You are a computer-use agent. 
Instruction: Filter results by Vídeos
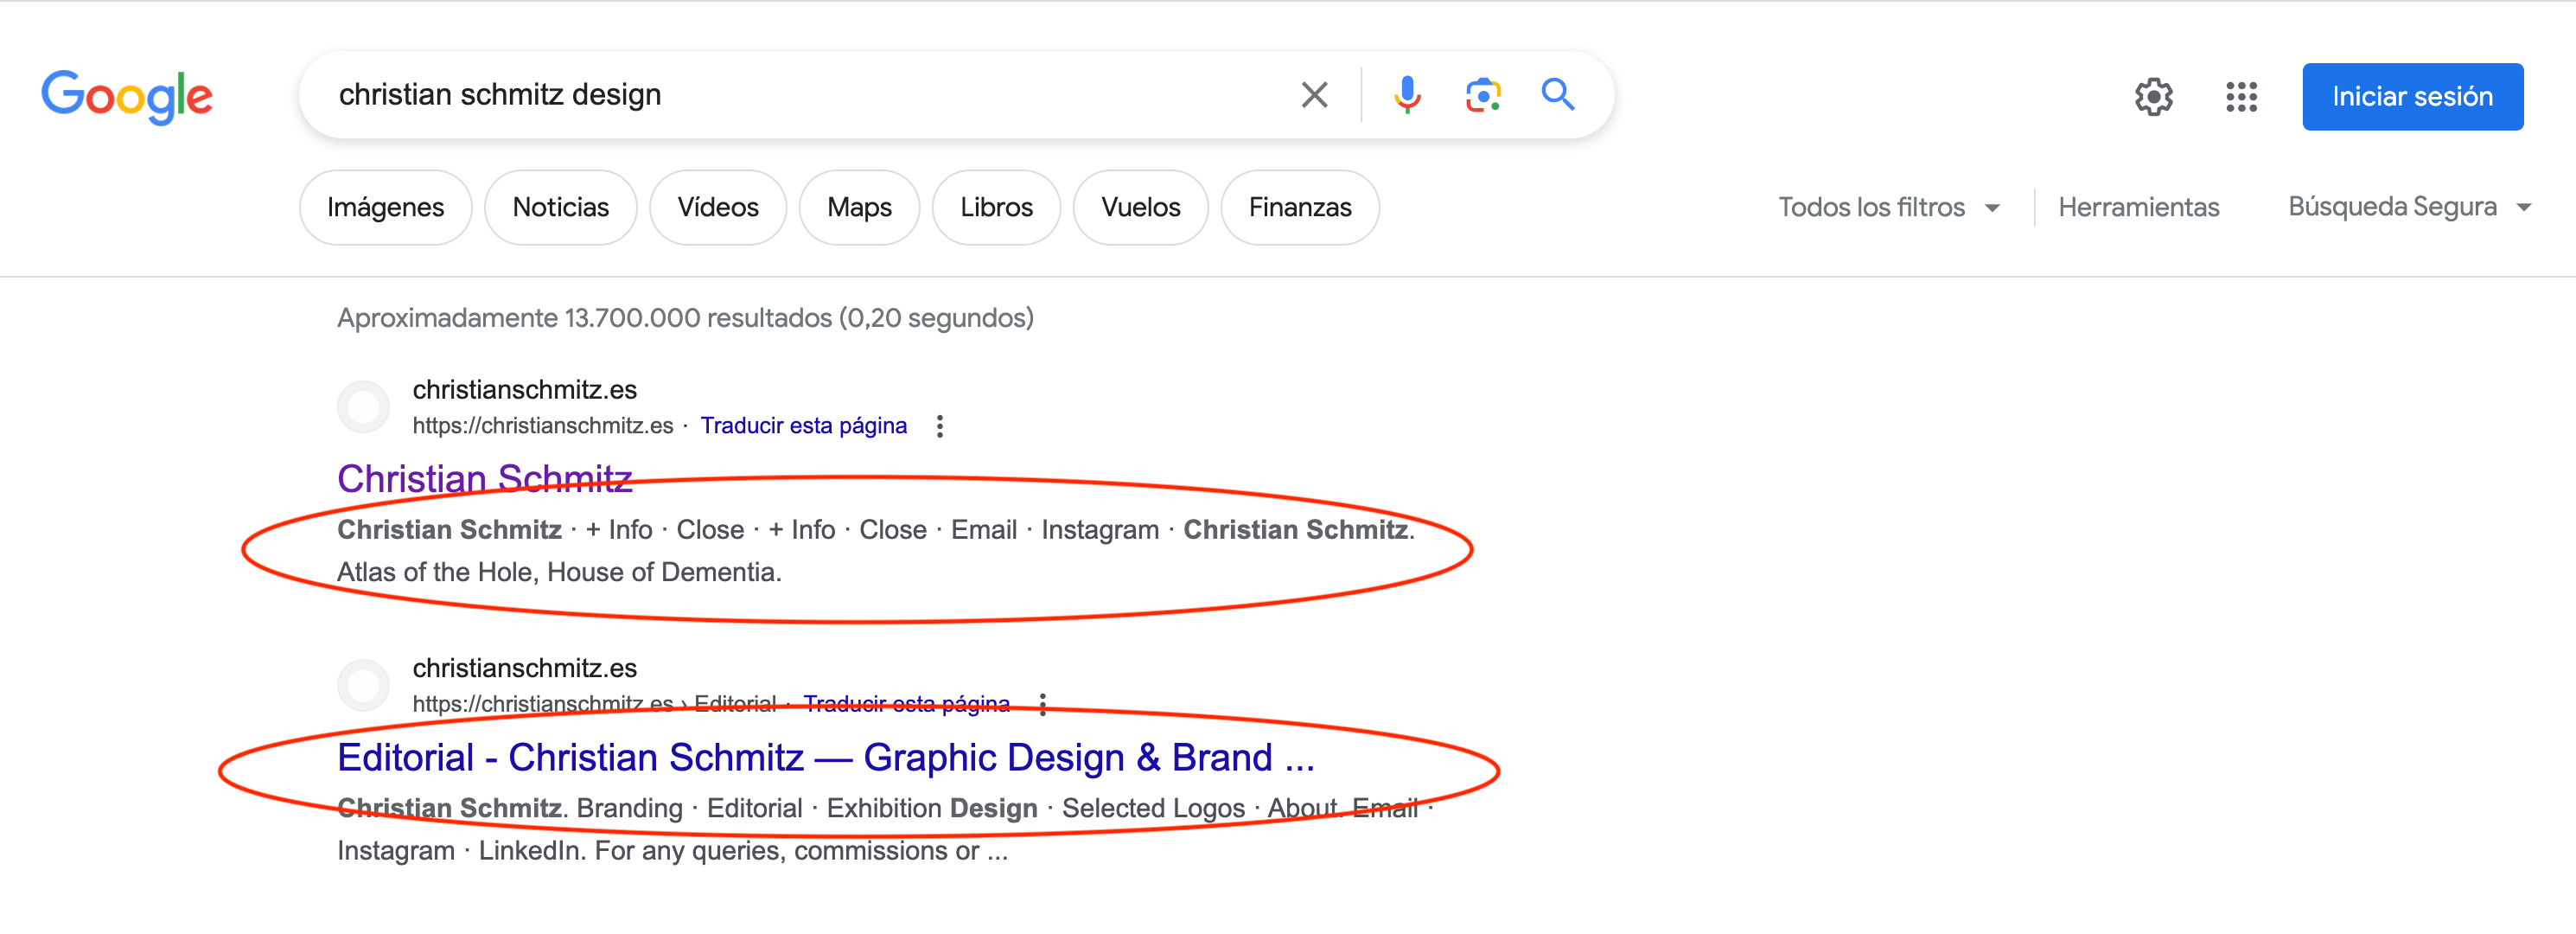(717, 207)
